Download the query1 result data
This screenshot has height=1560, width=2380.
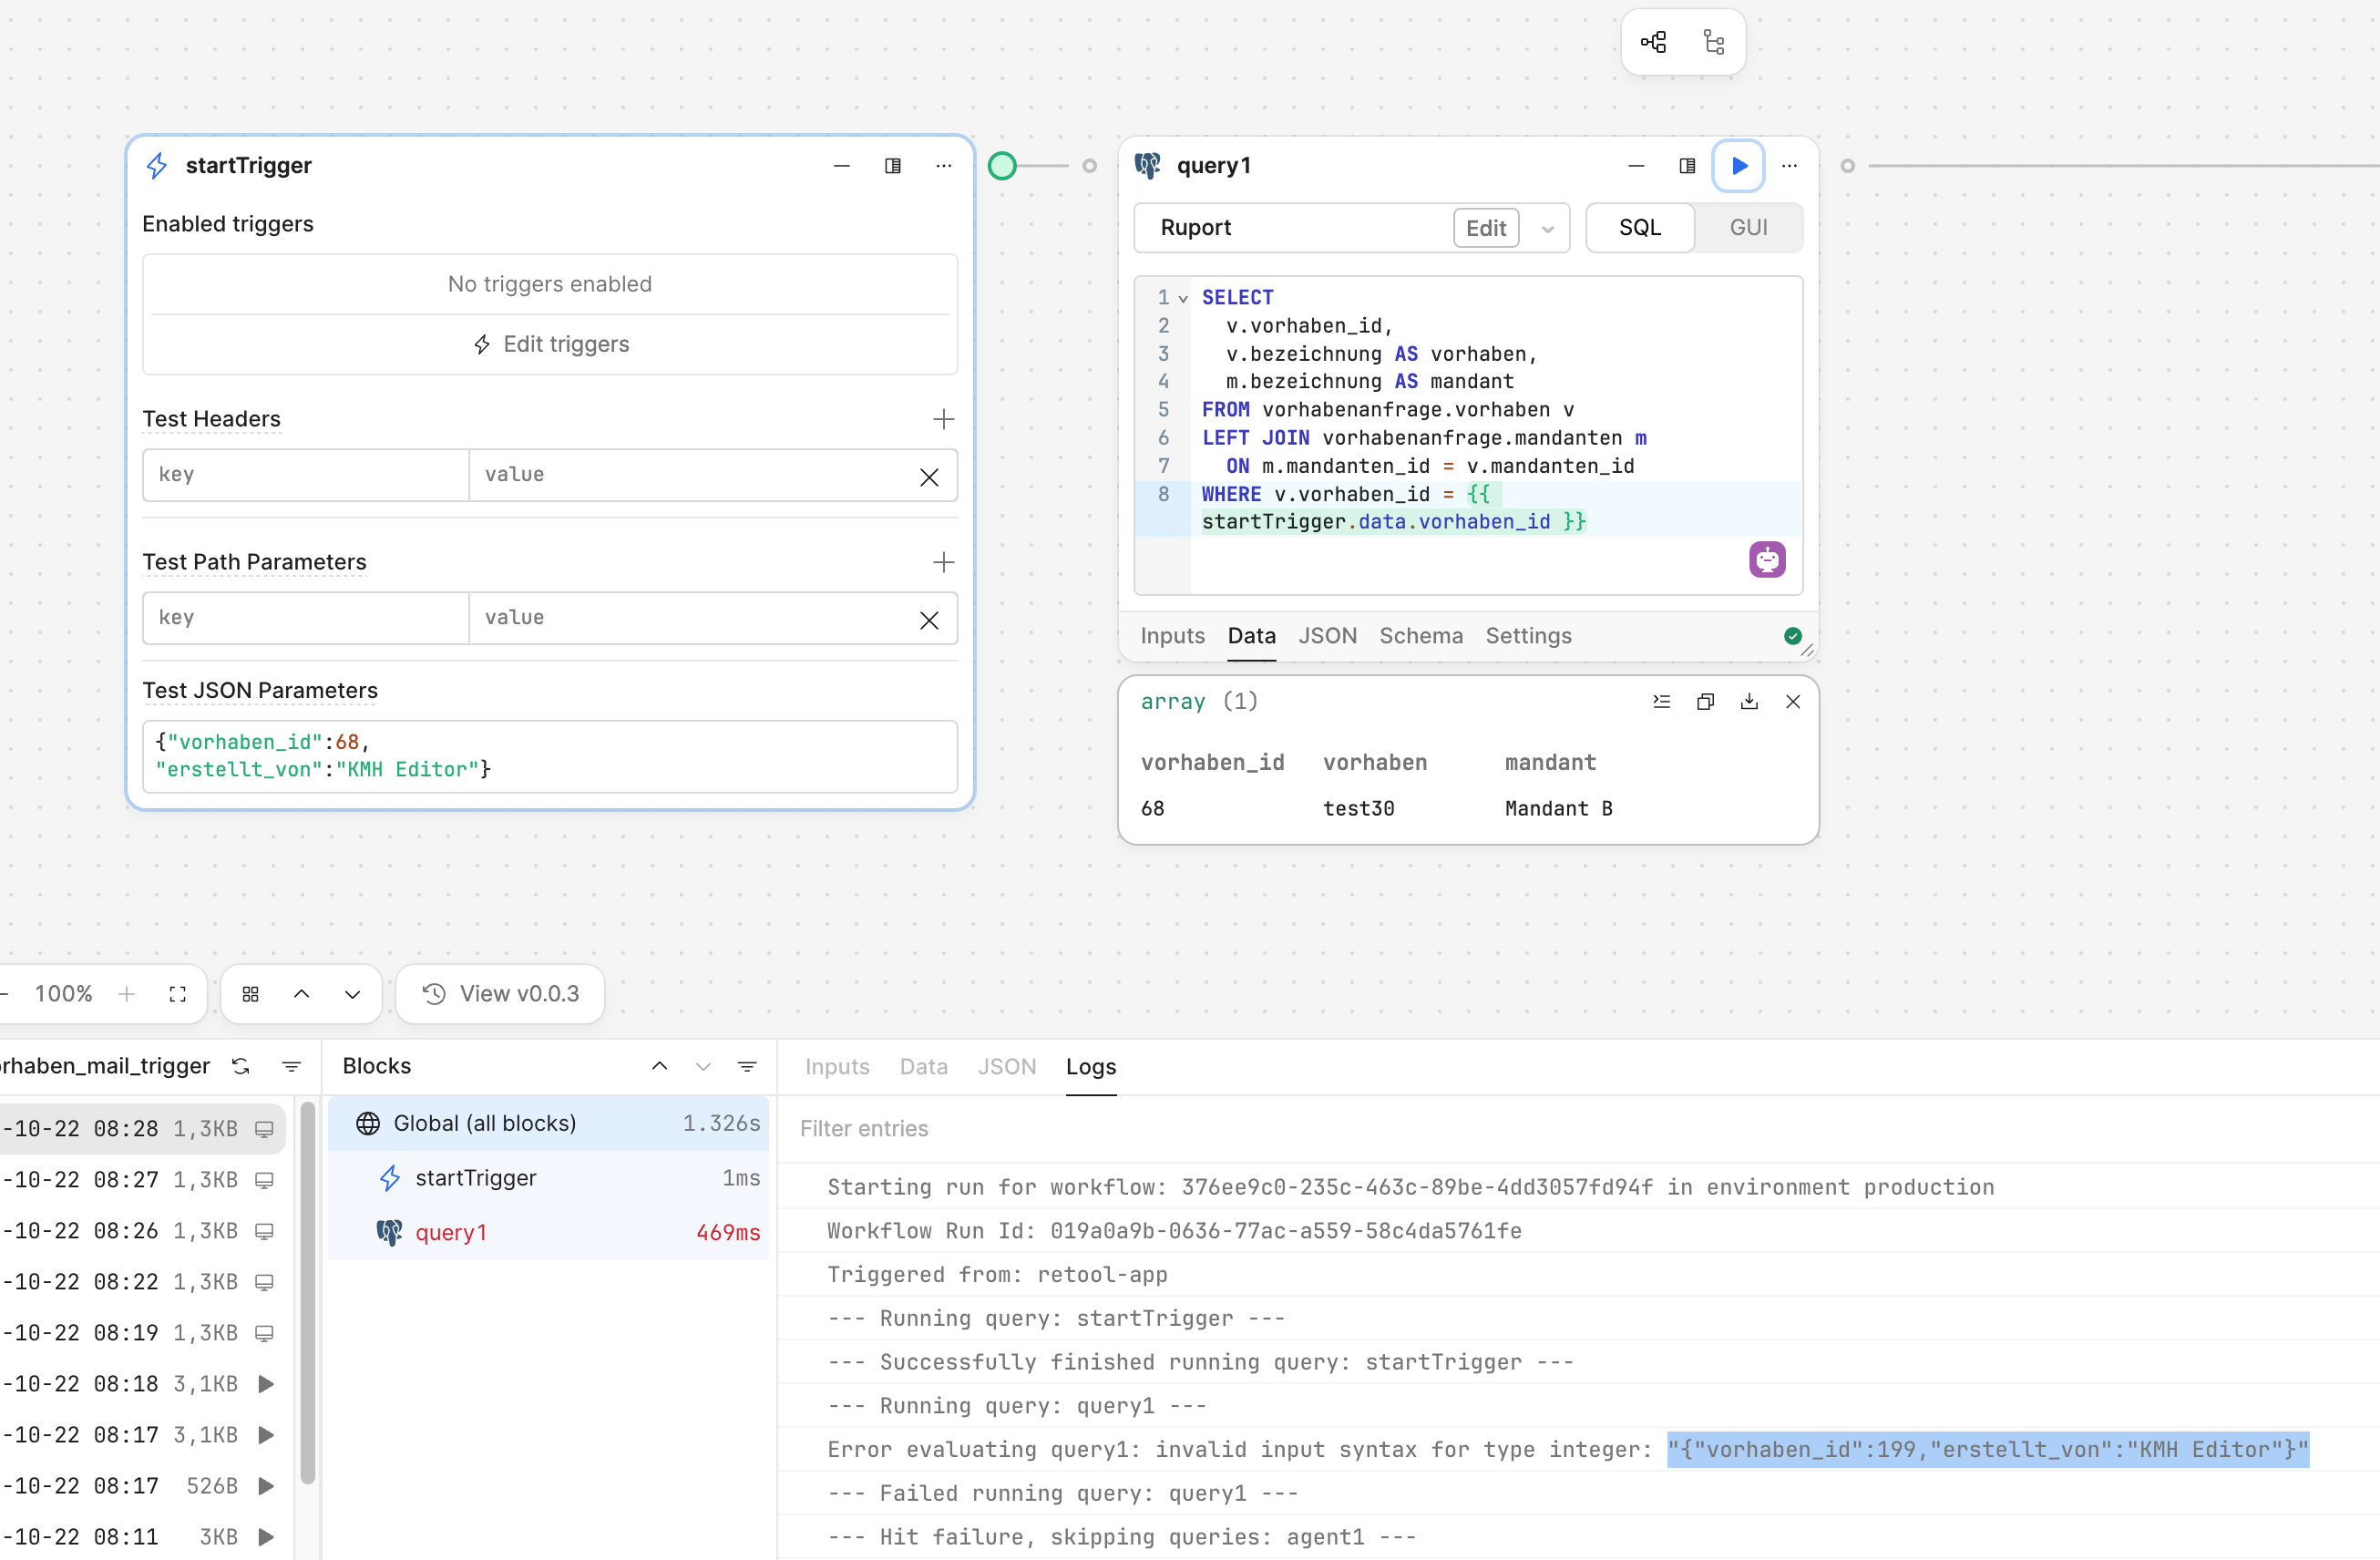pos(1748,702)
